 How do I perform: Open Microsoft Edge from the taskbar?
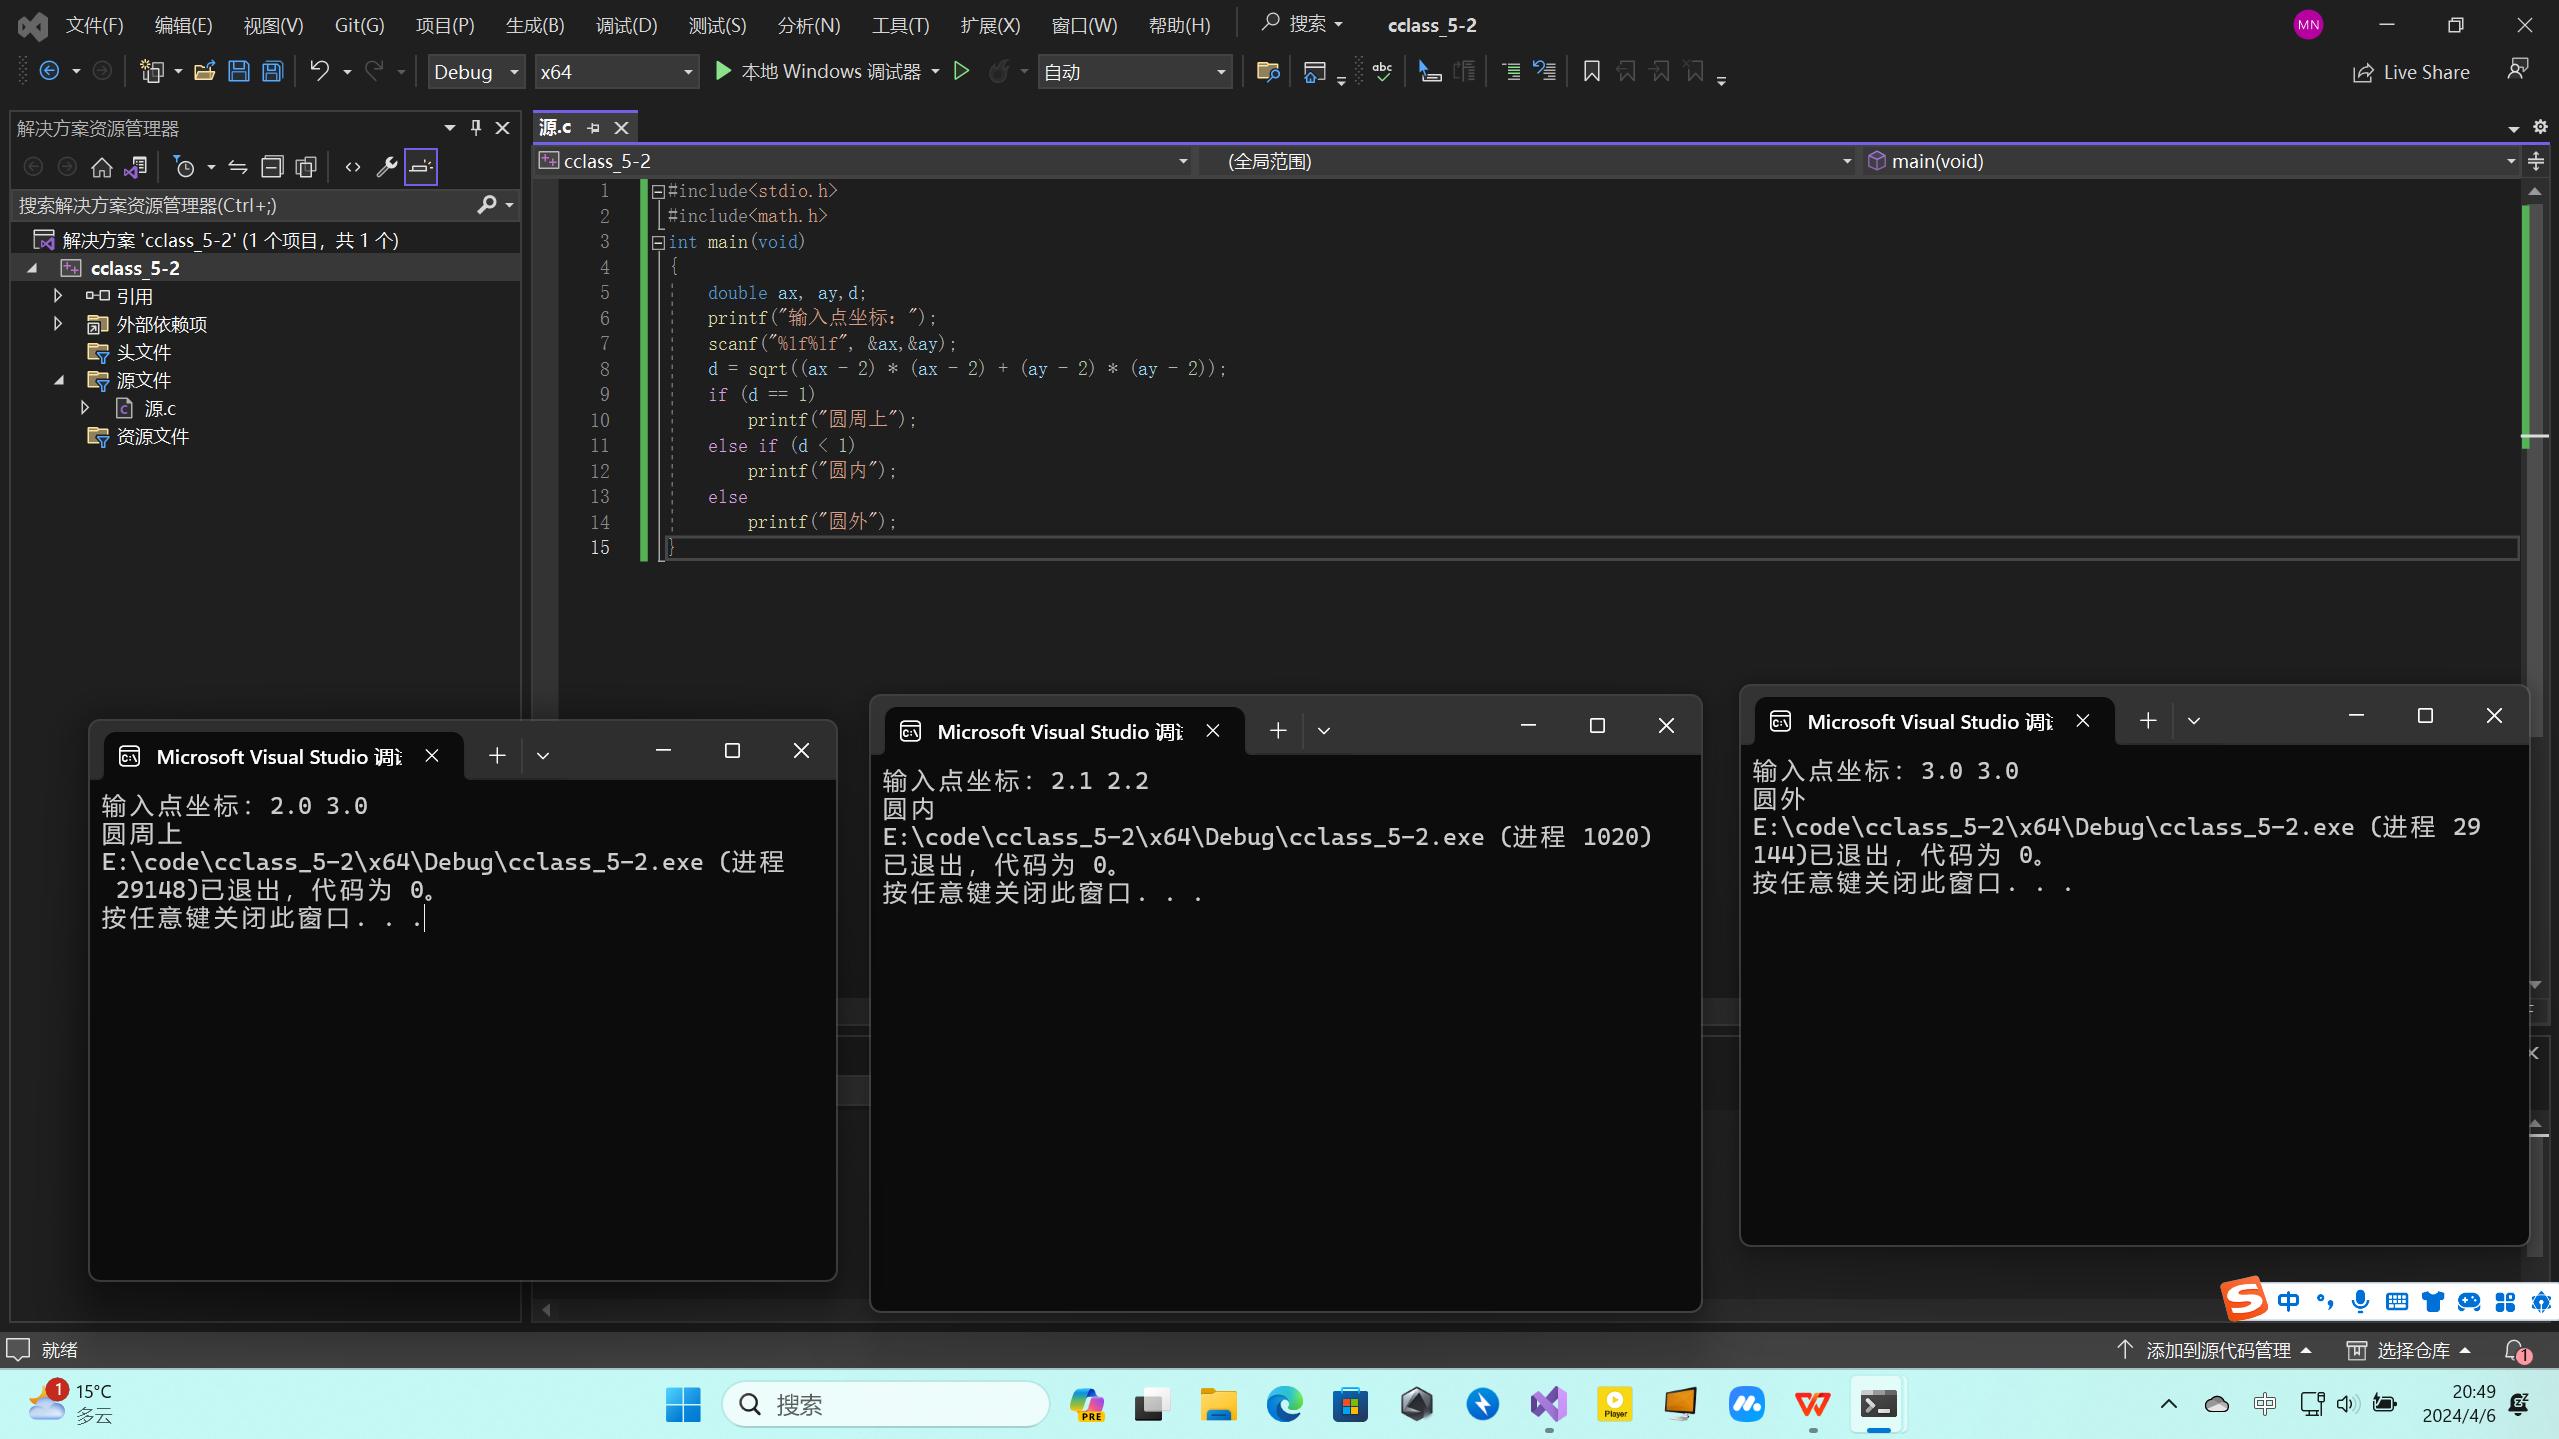tap(1284, 1405)
